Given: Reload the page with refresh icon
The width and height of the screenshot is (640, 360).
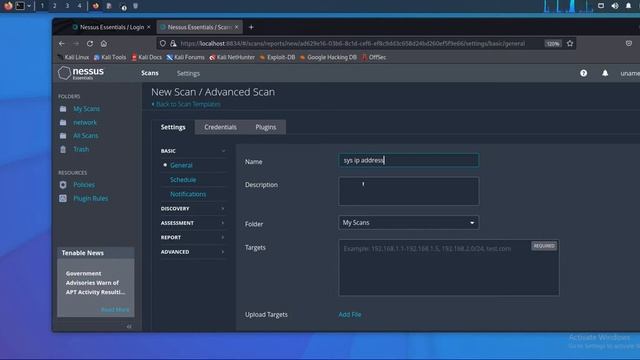Looking at the screenshot, I should (90, 43).
